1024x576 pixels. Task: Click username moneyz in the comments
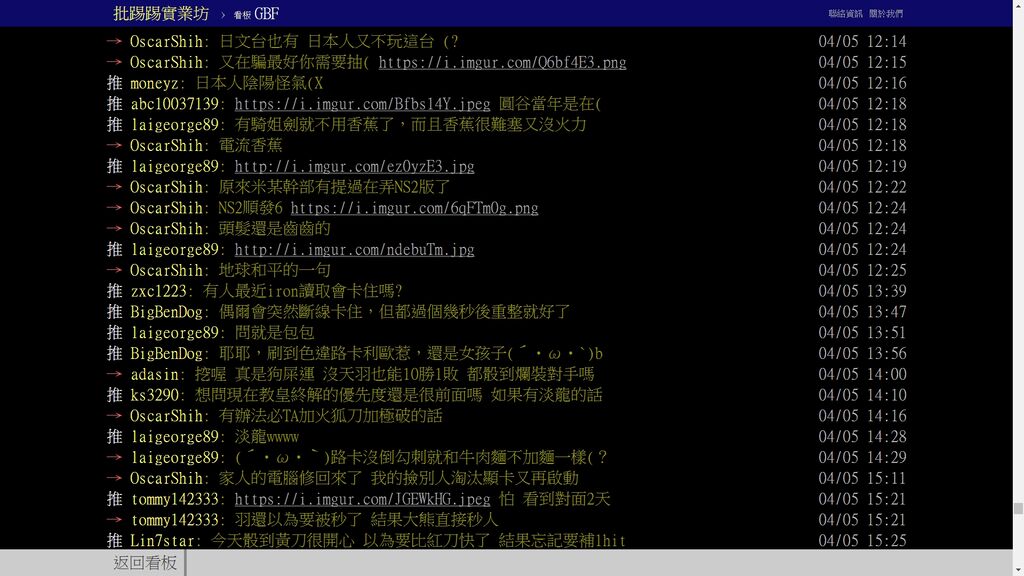click(x=156, y=83)
